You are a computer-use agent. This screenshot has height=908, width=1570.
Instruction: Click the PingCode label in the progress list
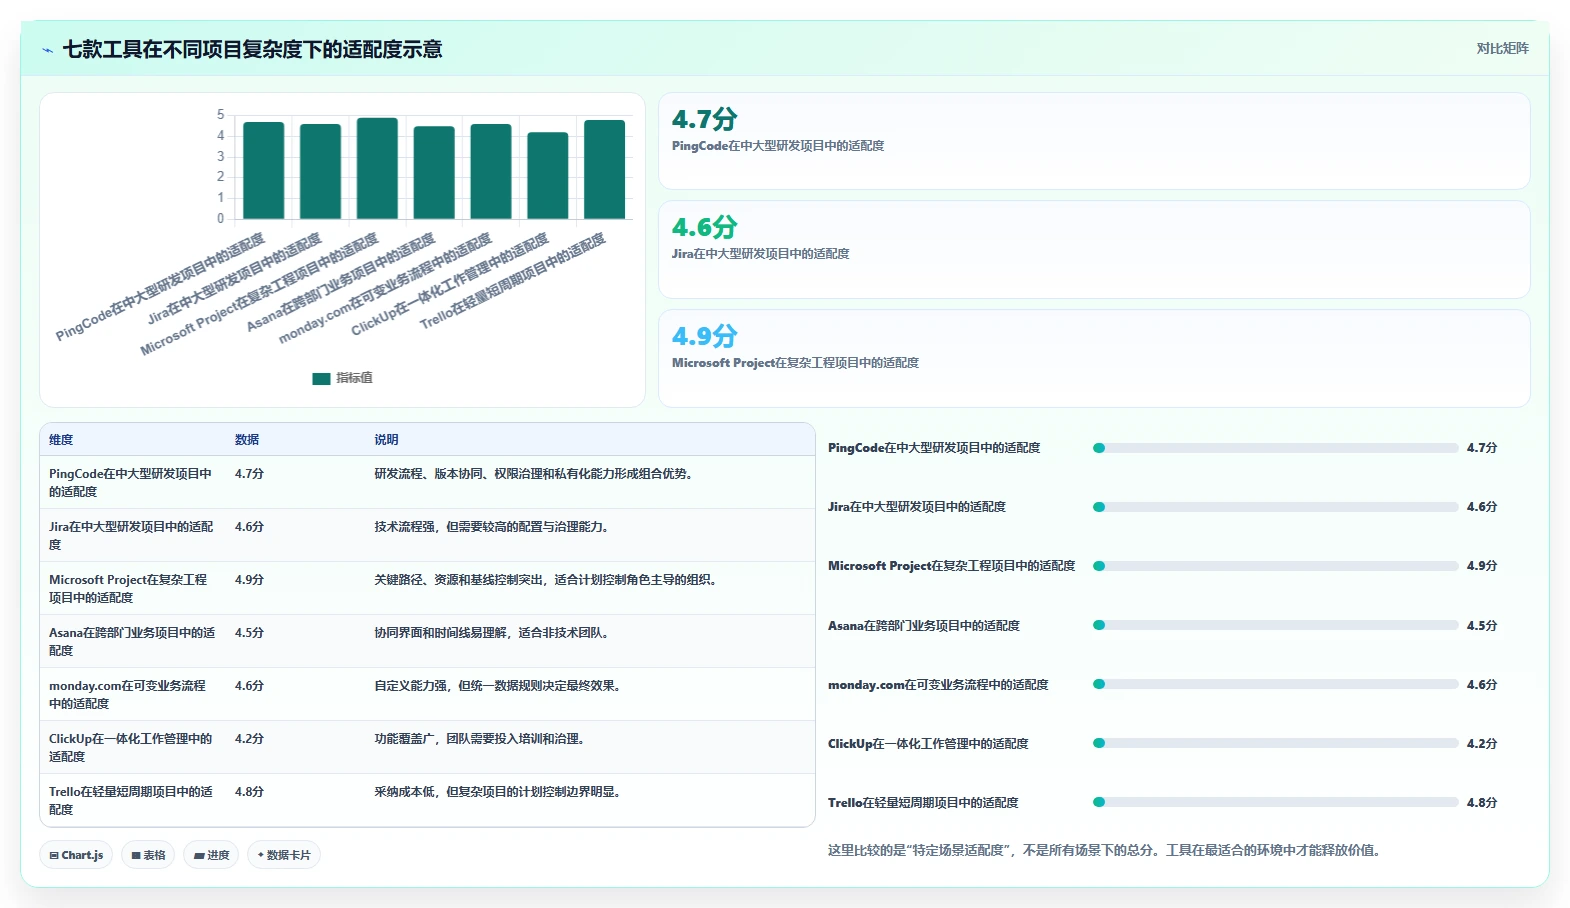click(x=934, y=448)
